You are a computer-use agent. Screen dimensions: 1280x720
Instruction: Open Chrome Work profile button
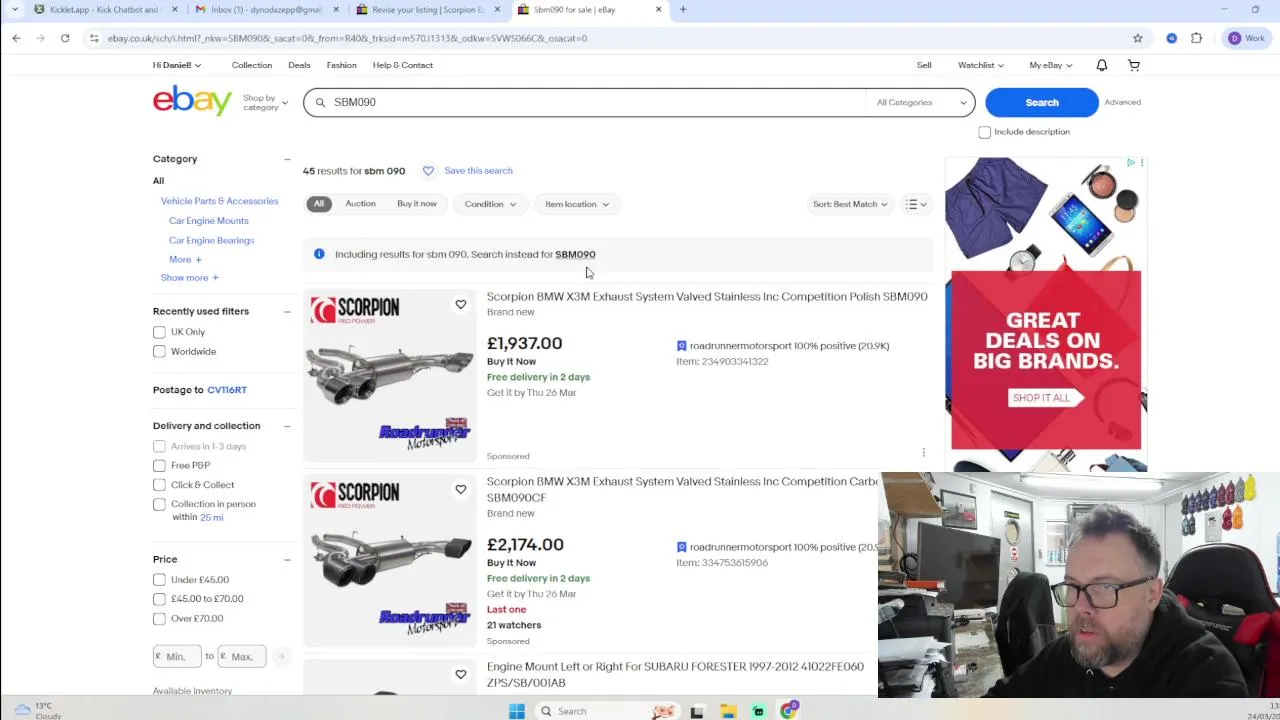[1246, 38]
